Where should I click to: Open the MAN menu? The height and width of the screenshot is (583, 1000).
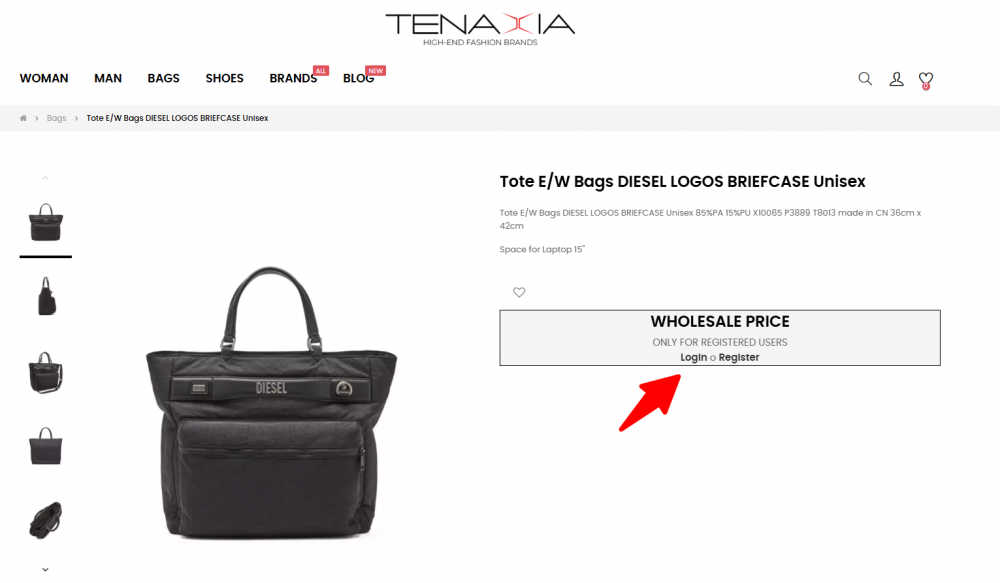(108, 78)
